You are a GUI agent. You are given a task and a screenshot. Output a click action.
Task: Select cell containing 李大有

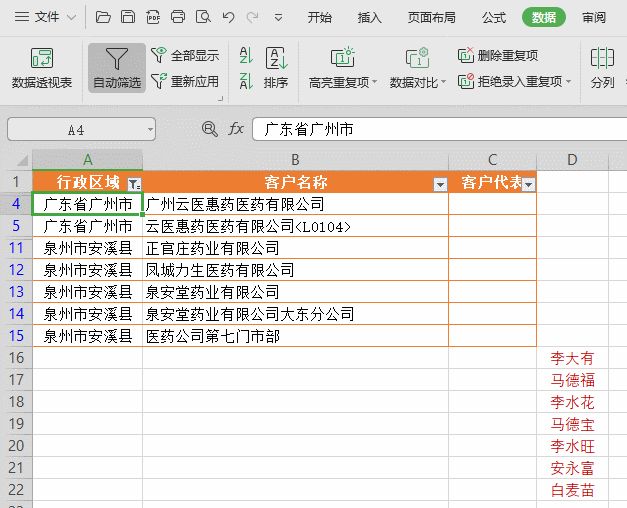(x=572, y=358)
